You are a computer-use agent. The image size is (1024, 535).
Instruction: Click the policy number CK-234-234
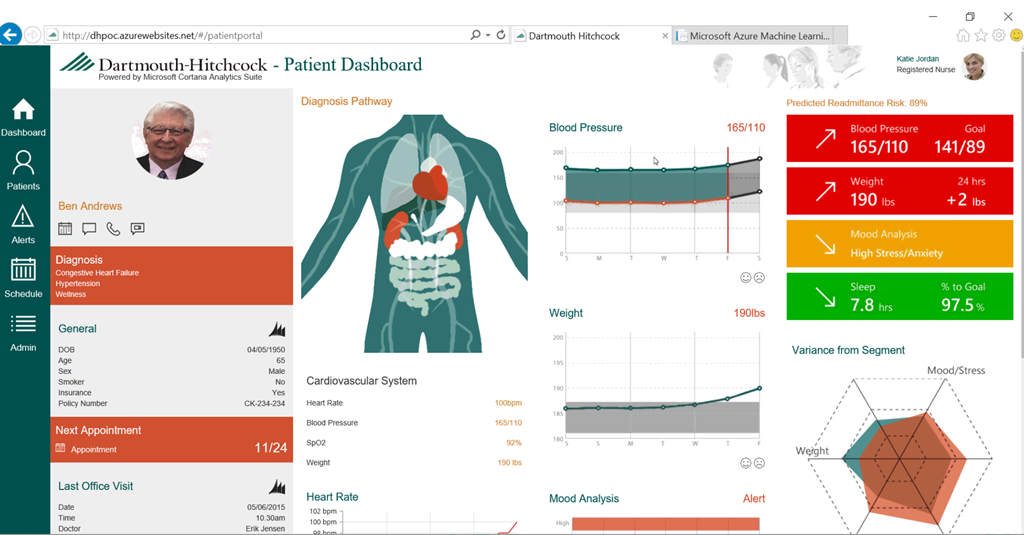coord(264,404)
